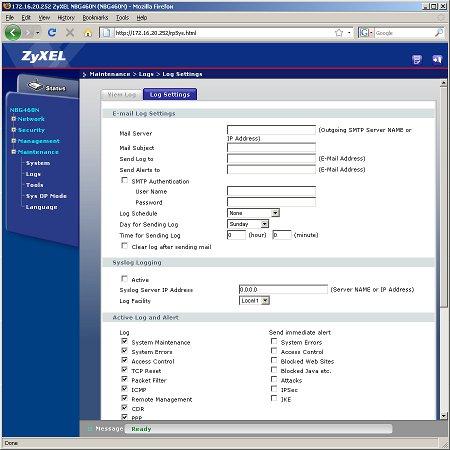Select the Log Settings tab
450x450 pixels.
[x=170, y=94]
